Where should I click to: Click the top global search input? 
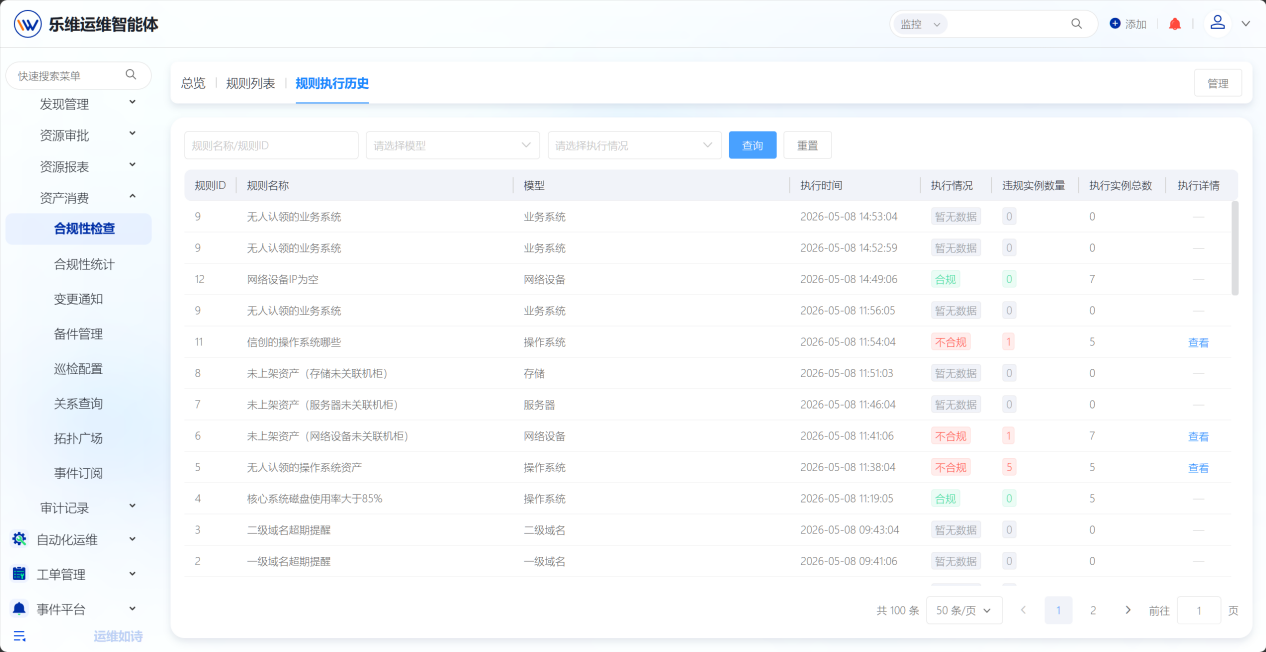[1008, 24]
